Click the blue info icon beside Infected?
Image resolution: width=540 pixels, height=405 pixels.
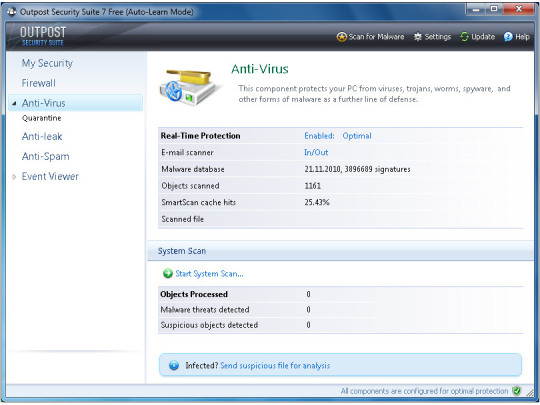click(174, 365)
